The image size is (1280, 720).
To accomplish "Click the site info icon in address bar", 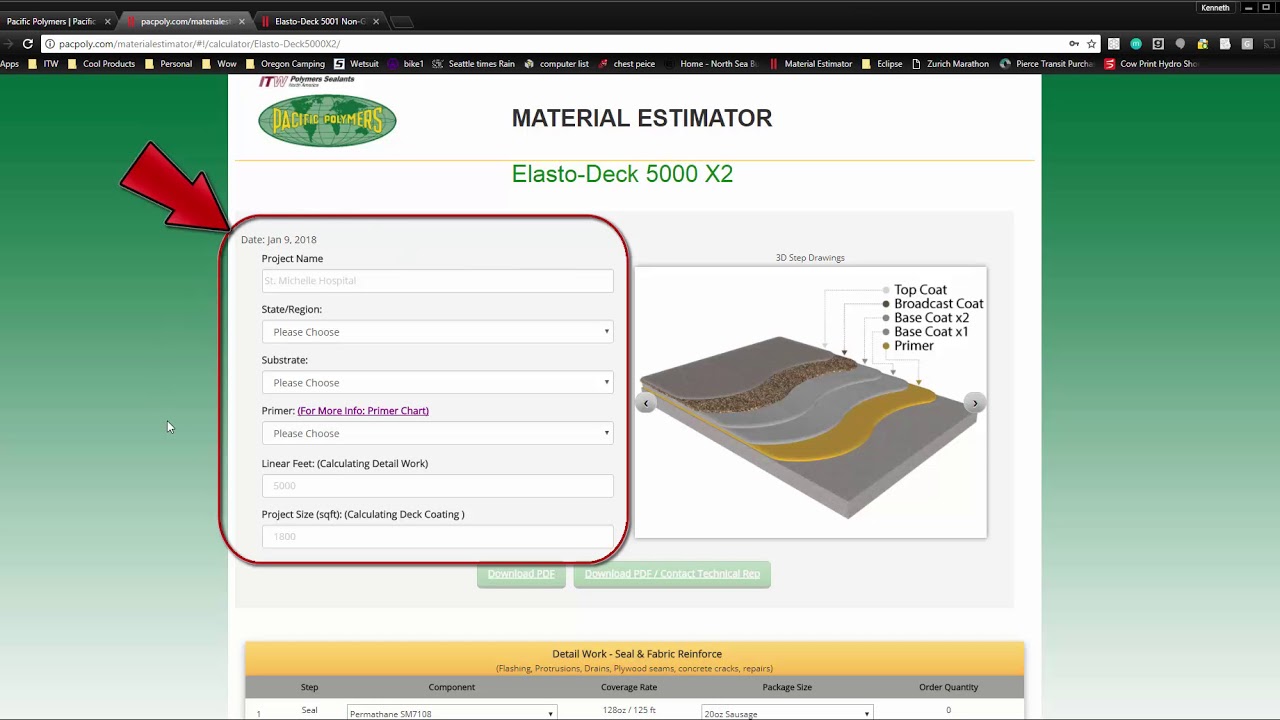I will coord(49,44).
